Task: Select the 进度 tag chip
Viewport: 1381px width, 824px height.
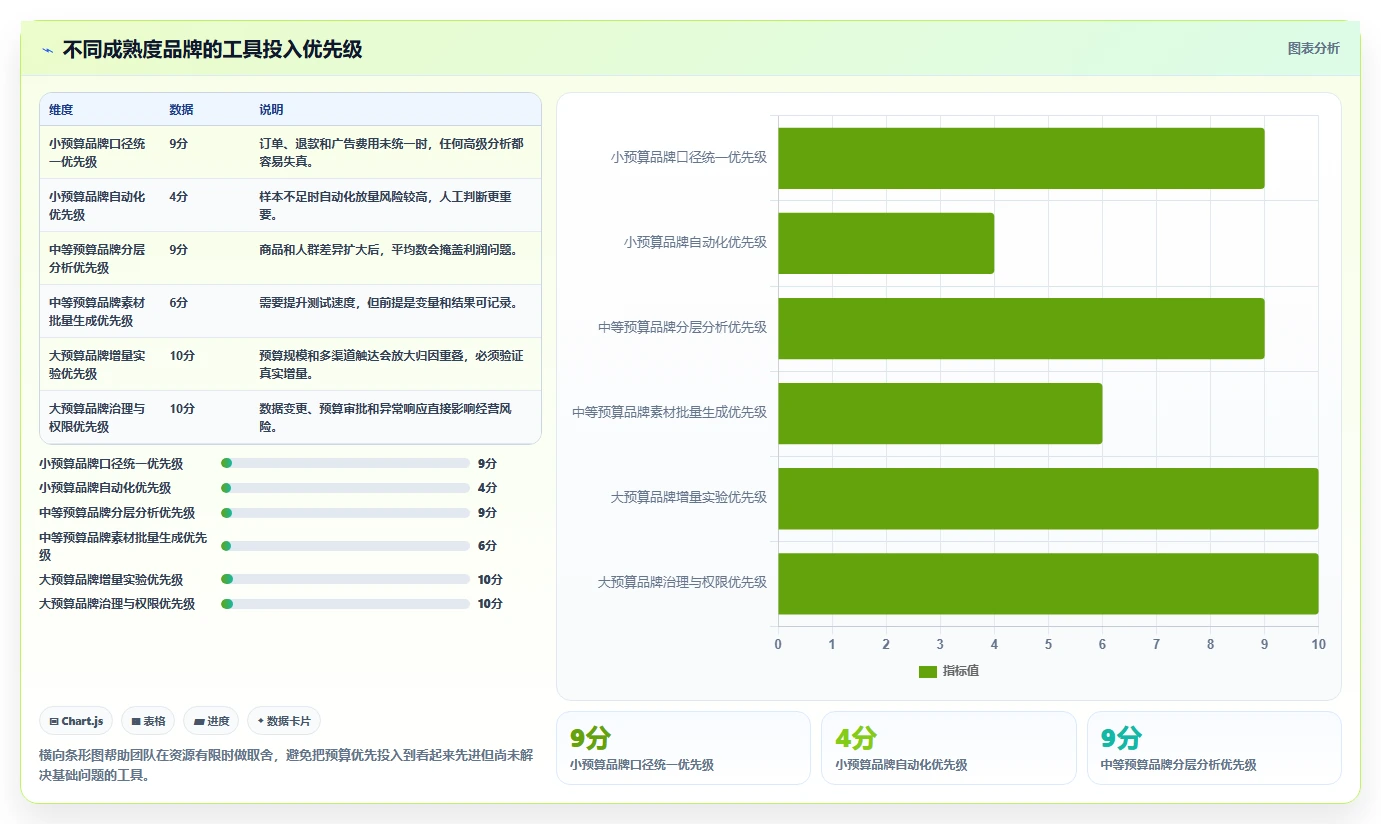Action: coord(211,721)
